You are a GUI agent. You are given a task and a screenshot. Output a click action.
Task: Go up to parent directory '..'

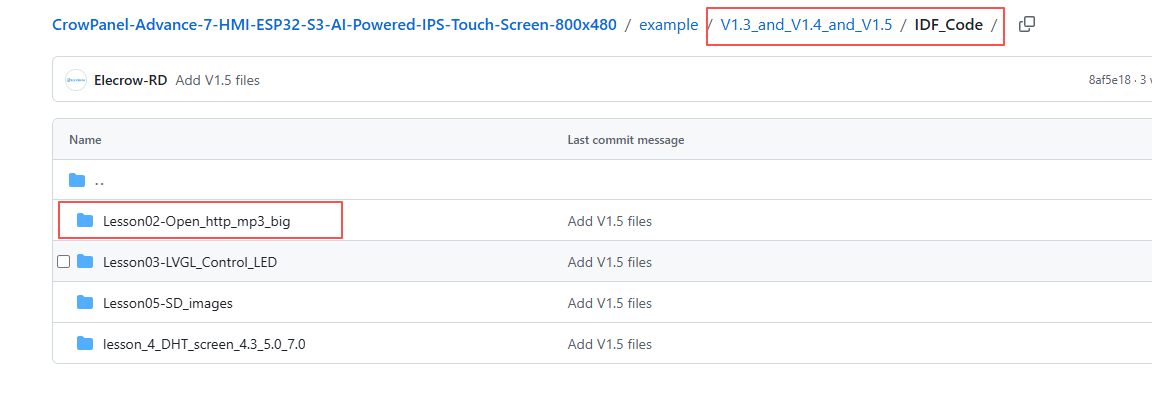coord(99,180)
